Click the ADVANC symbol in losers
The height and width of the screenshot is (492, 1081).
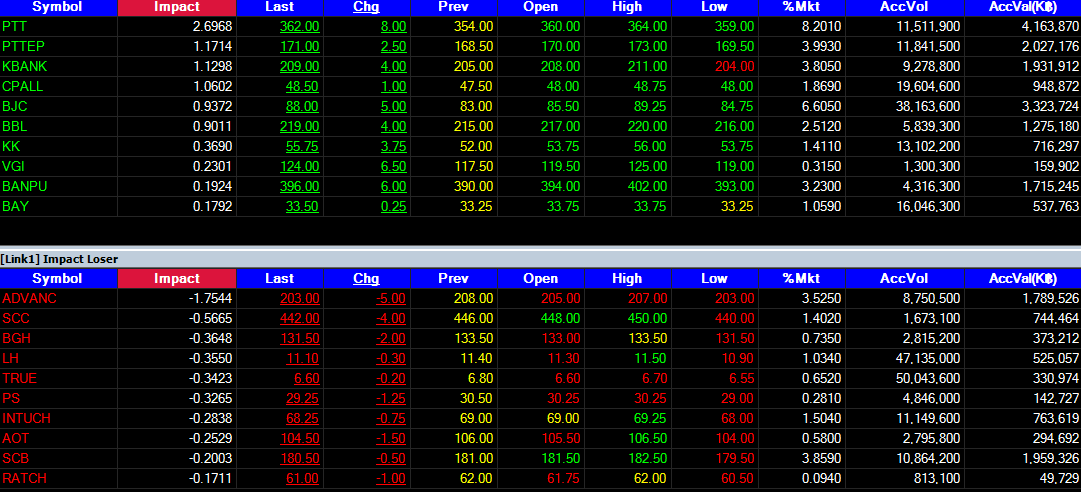click(29, 298)
